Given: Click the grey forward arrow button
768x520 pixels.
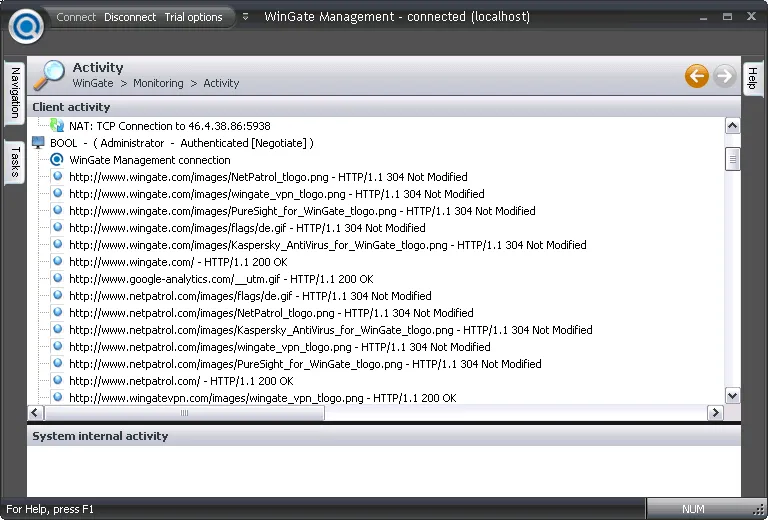Looking at the screenshot, I should (724, 76).
